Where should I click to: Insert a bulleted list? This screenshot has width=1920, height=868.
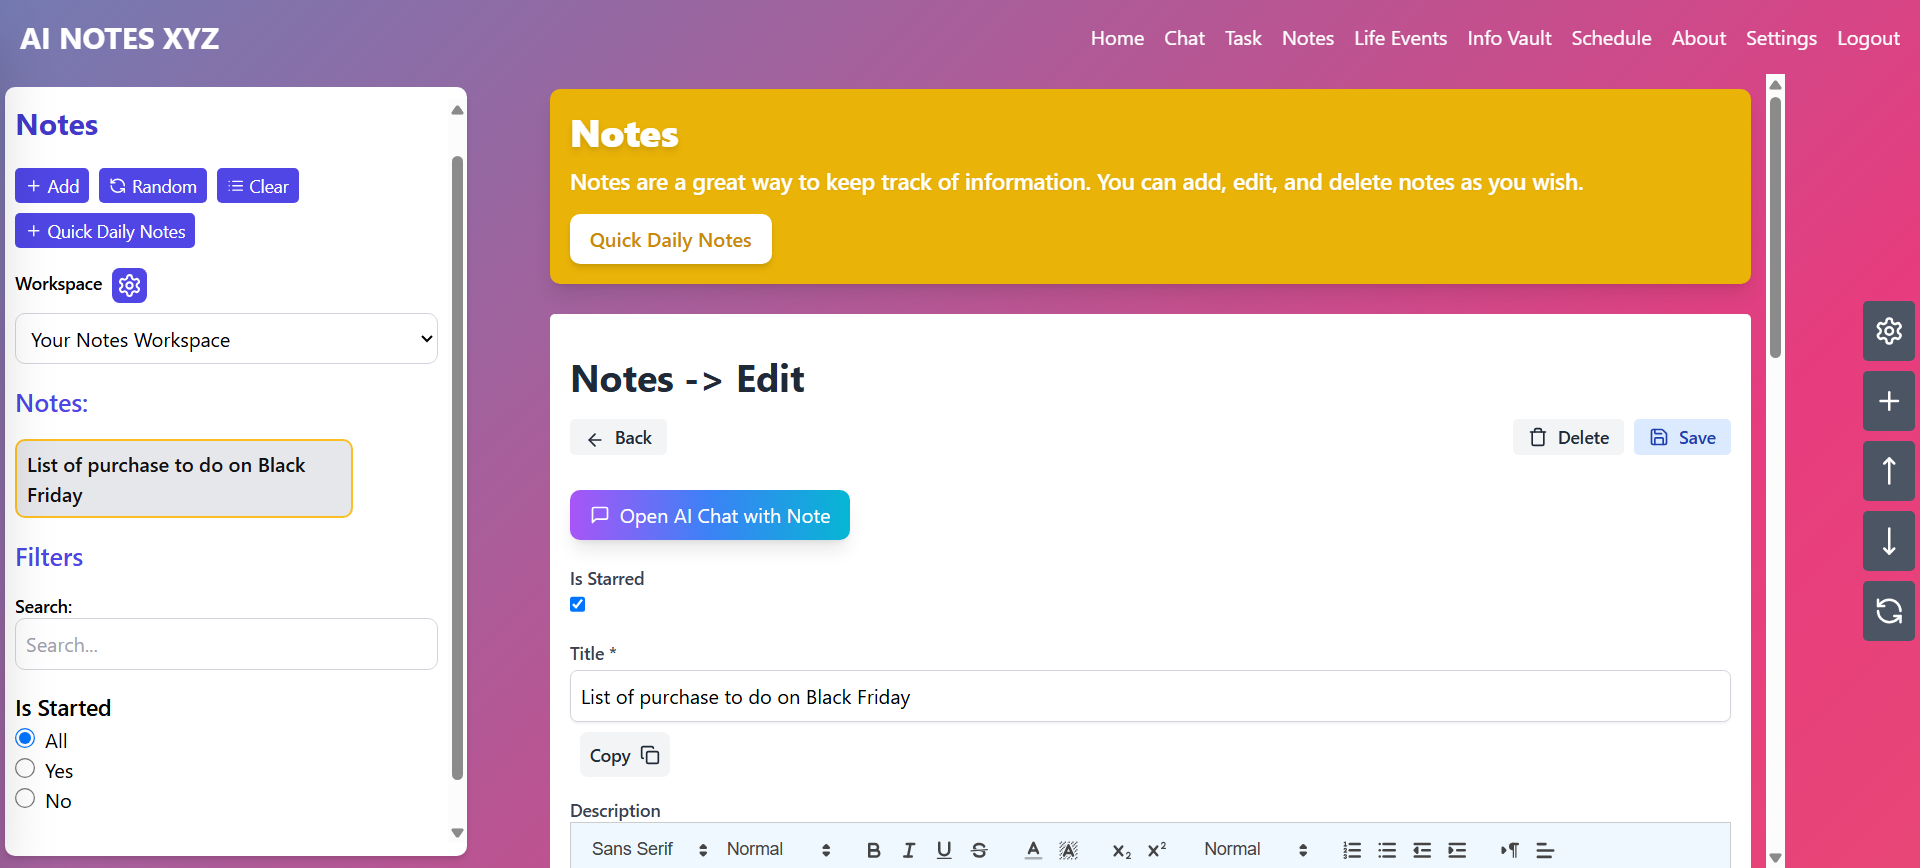tap(1387, 850)
